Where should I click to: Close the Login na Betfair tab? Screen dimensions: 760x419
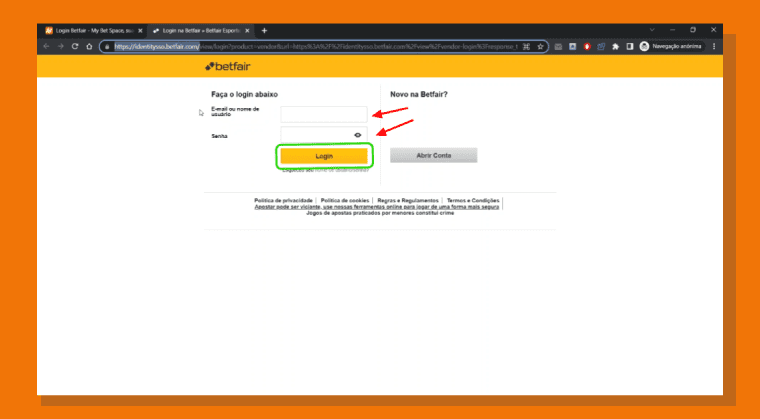tap(247, 31)
